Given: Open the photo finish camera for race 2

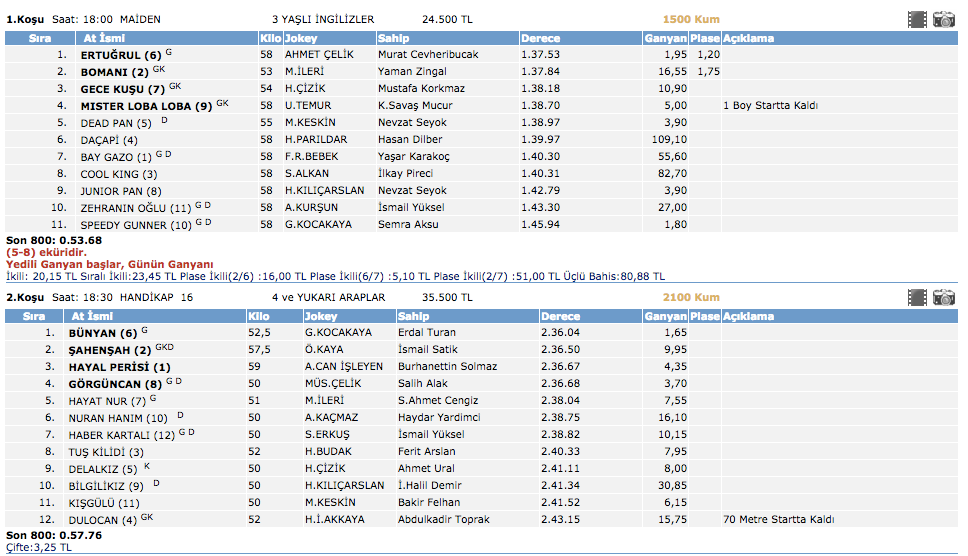Looking at the screenshot, I should (x=943, y=297).
